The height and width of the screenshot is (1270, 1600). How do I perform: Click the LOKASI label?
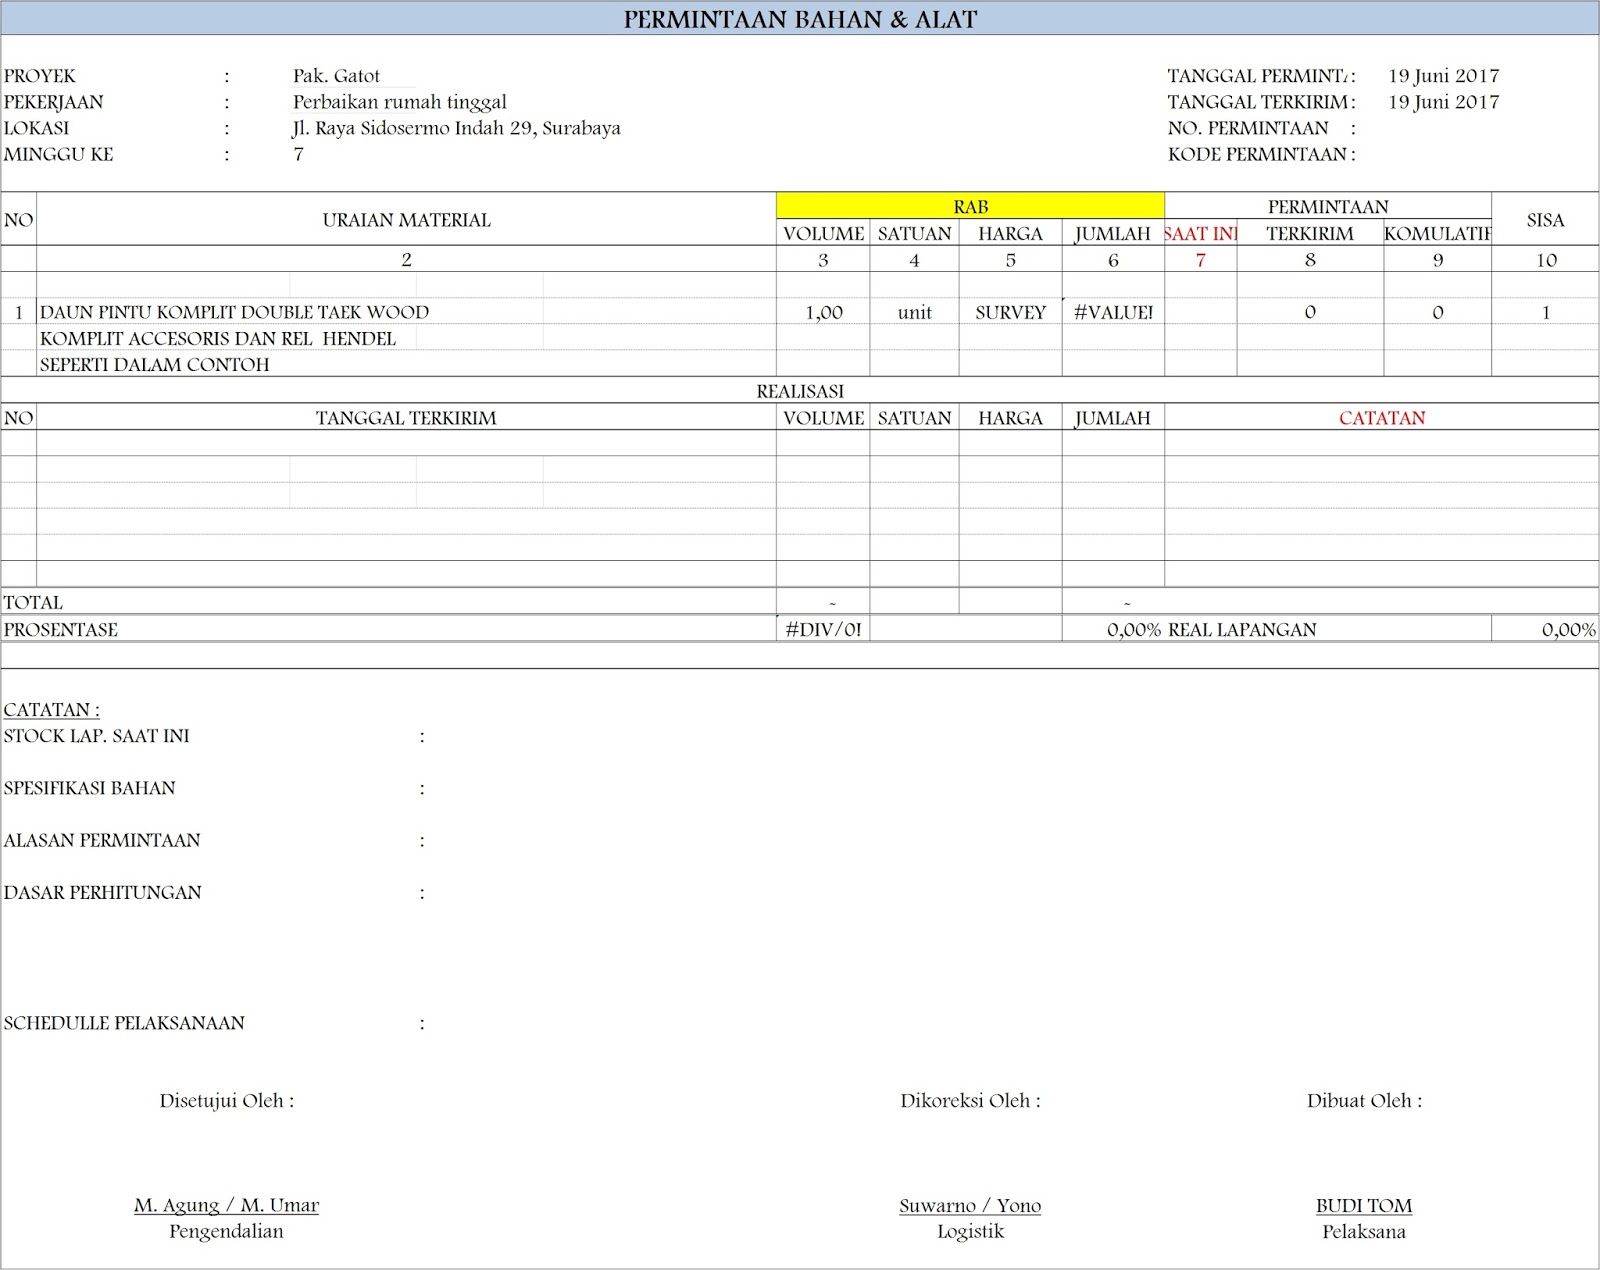37,128
